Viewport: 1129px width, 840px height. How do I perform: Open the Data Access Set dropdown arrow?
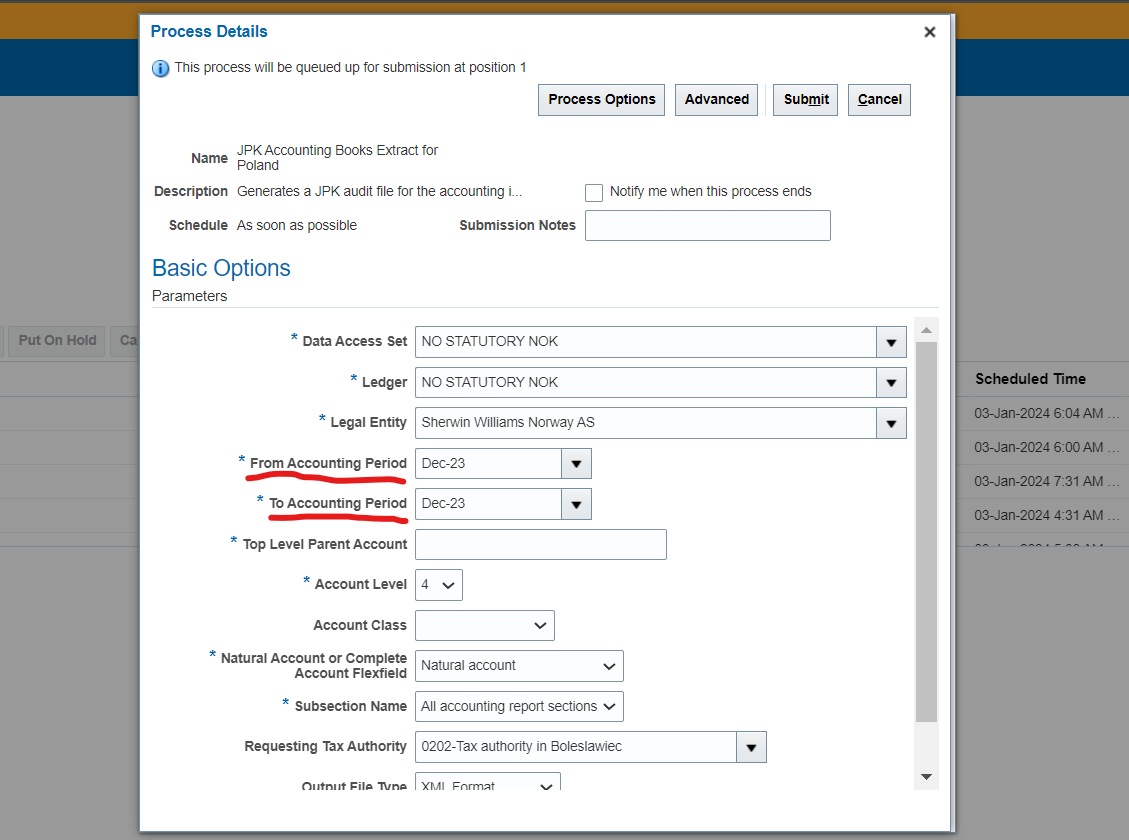point(890,342)
